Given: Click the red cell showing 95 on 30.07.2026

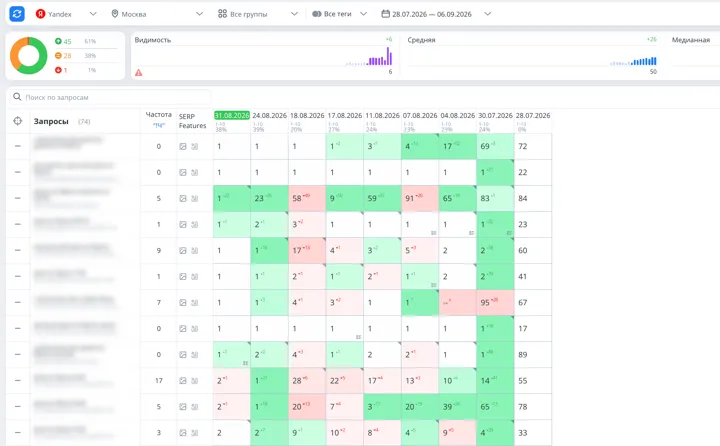Looking at the screenshot, I should [x=495, y=302].
